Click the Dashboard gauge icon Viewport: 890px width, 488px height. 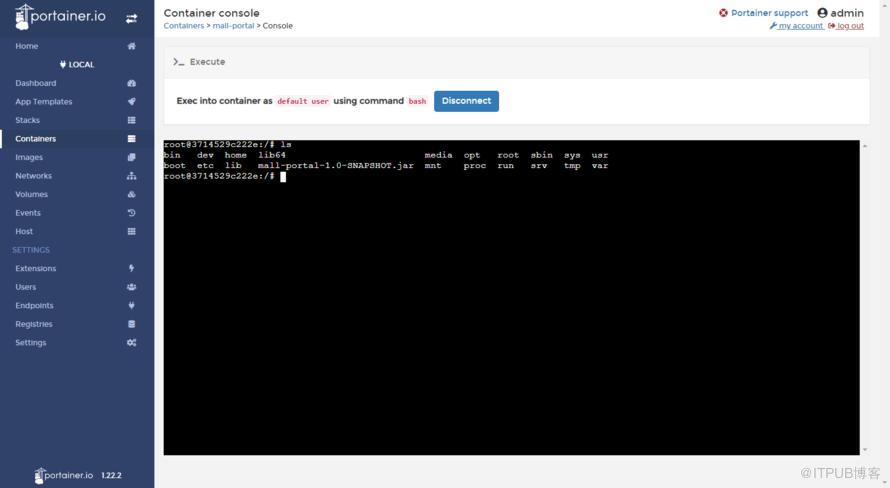point(132,83)
